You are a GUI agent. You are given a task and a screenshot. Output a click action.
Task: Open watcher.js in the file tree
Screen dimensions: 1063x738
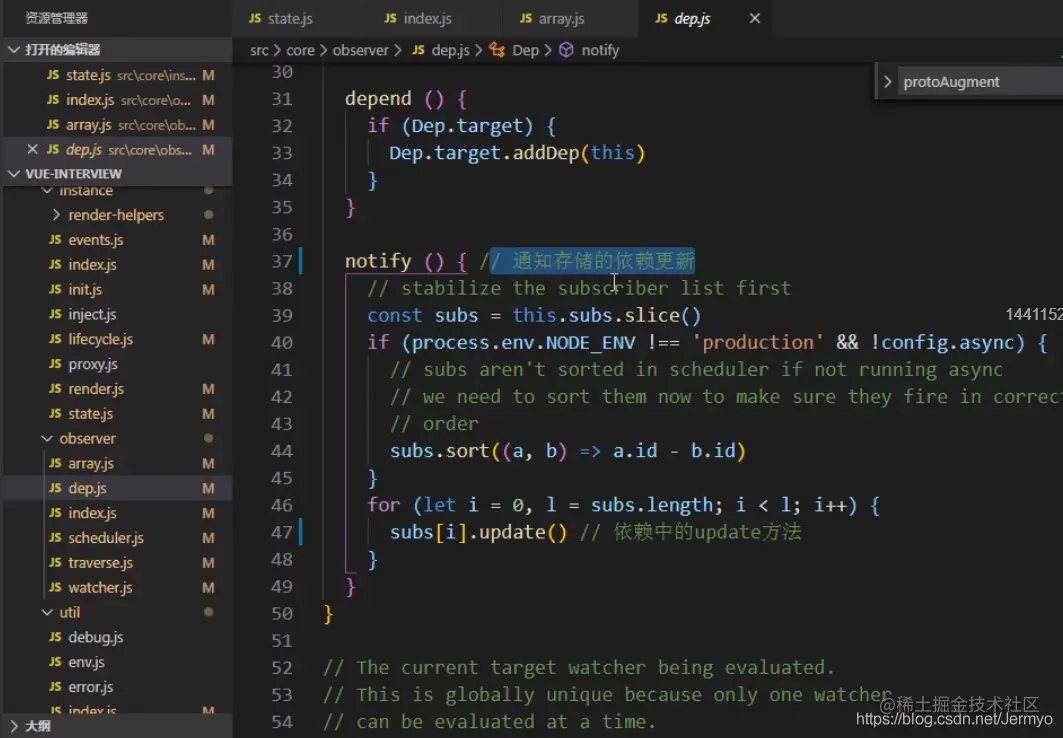click(117, 588)
